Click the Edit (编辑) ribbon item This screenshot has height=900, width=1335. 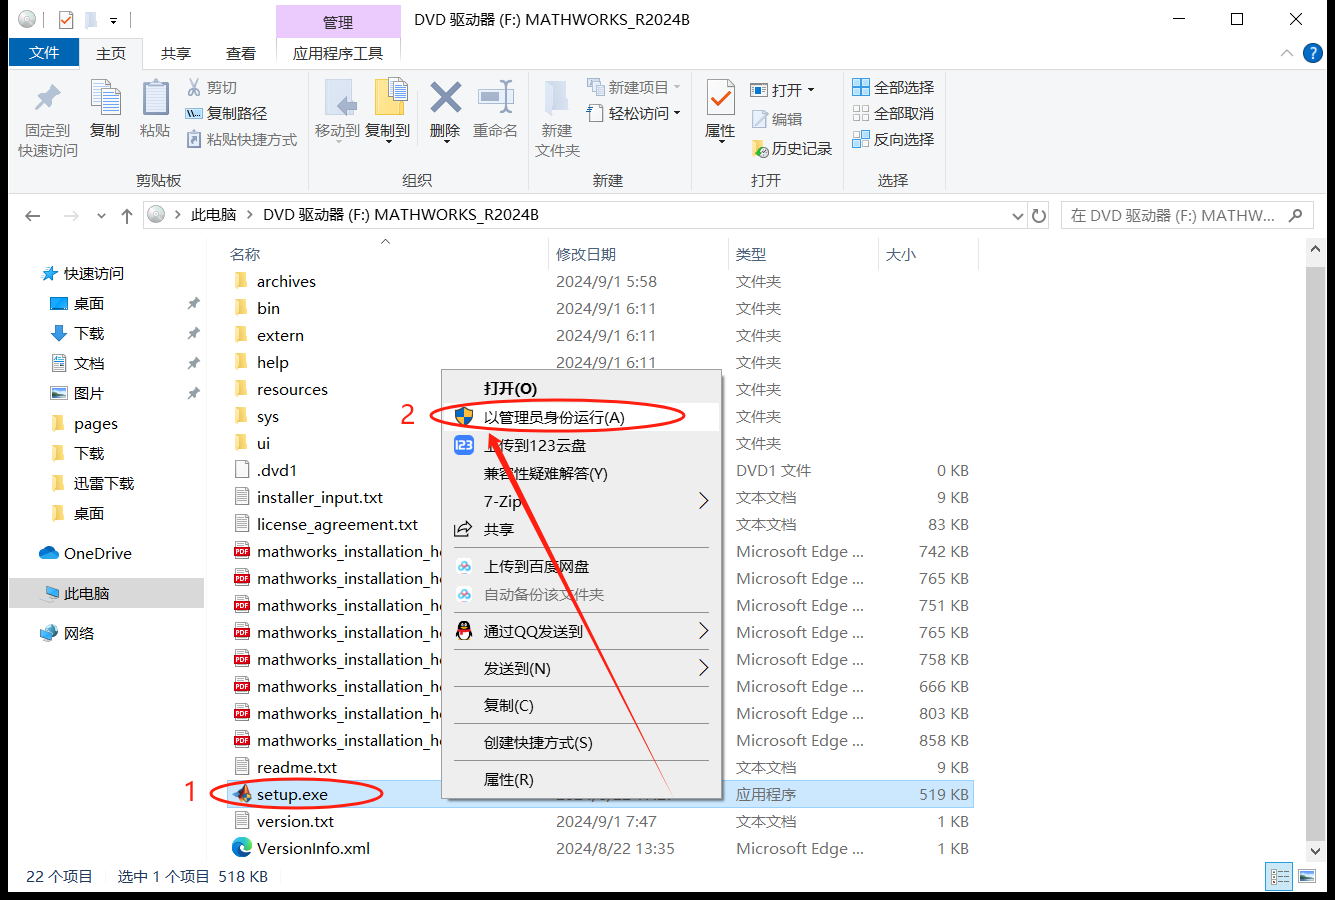click(777, 119)
